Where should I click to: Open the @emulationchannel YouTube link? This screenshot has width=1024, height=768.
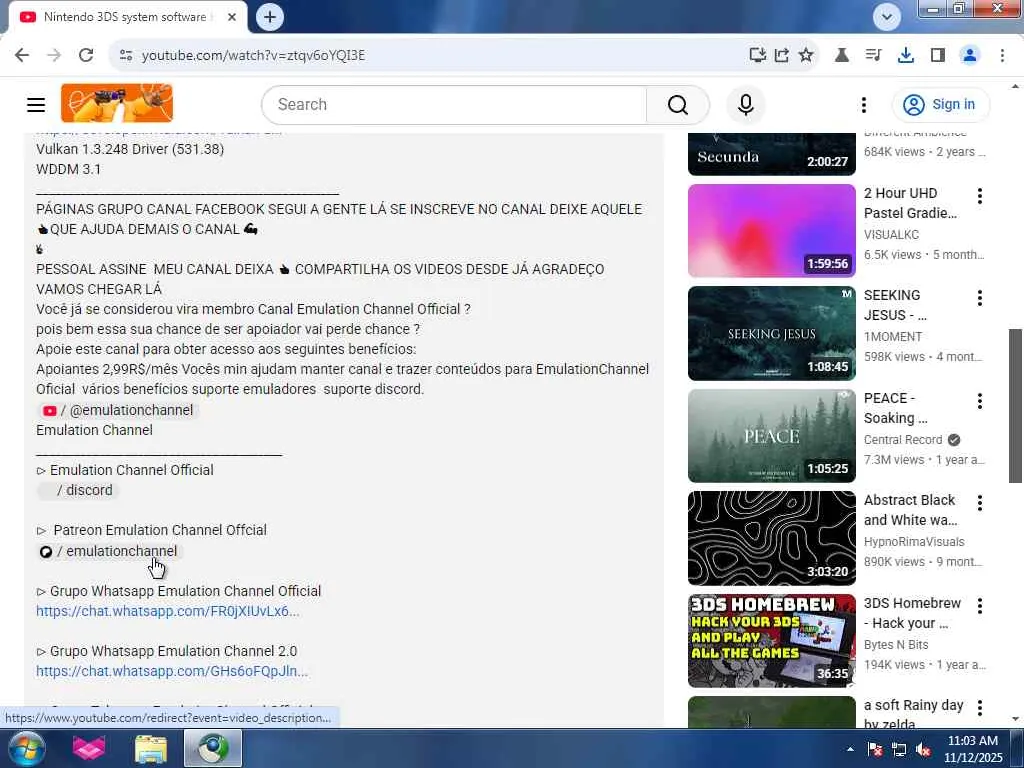pyautogui.click(x=118, y=410)
